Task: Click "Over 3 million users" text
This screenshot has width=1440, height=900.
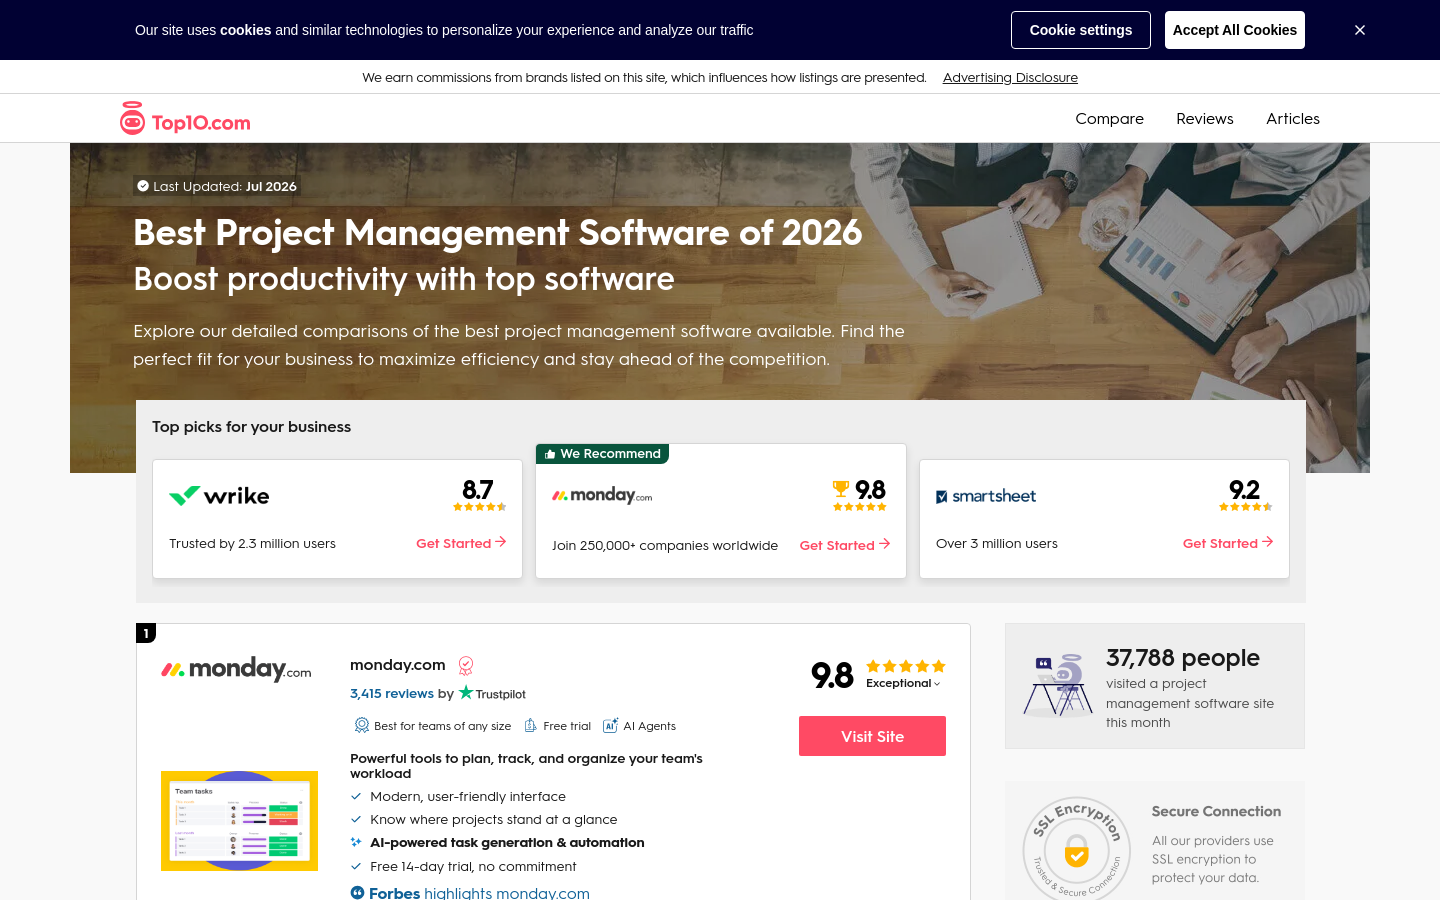Action: click(997, 543)
